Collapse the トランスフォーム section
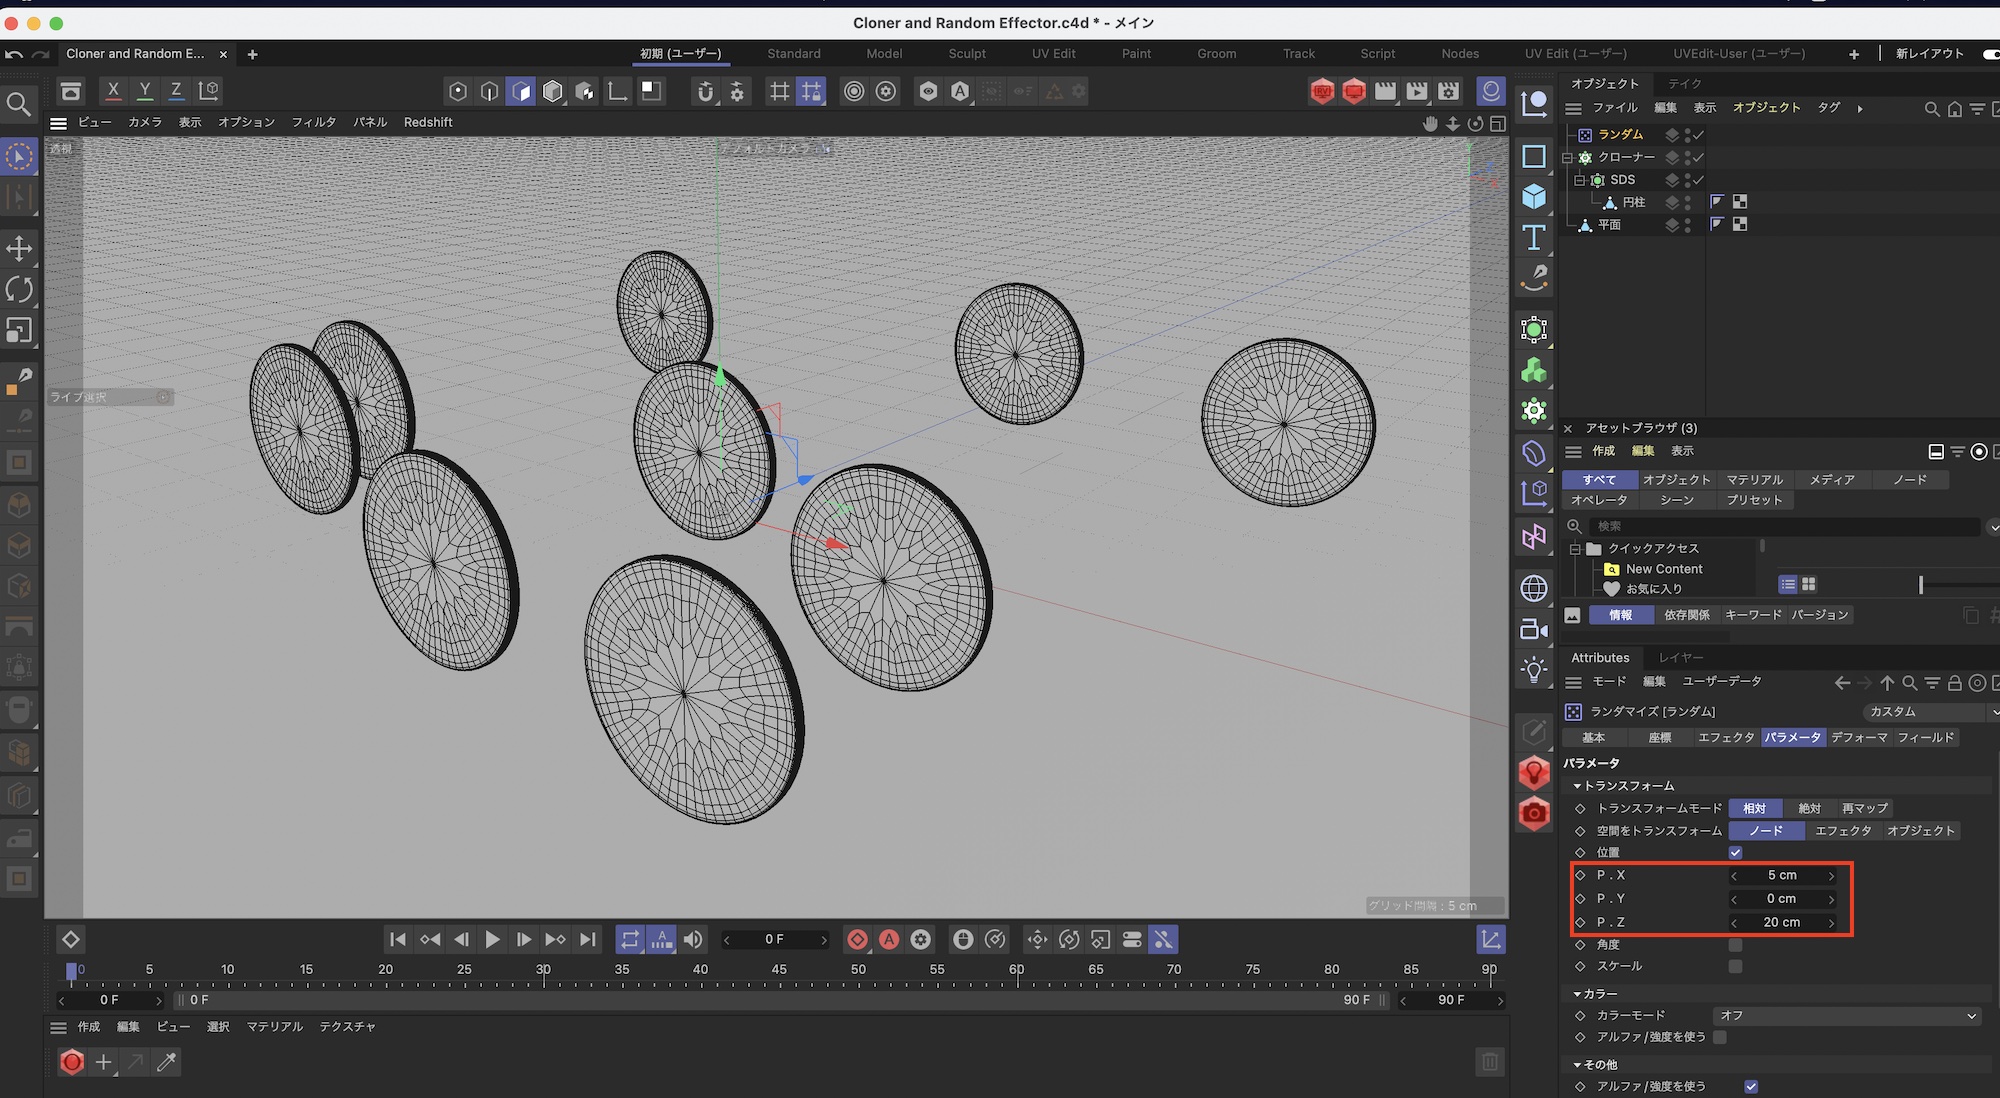The height and width of the screenshot is (1098, 2000). click(x=1577, y=786)
